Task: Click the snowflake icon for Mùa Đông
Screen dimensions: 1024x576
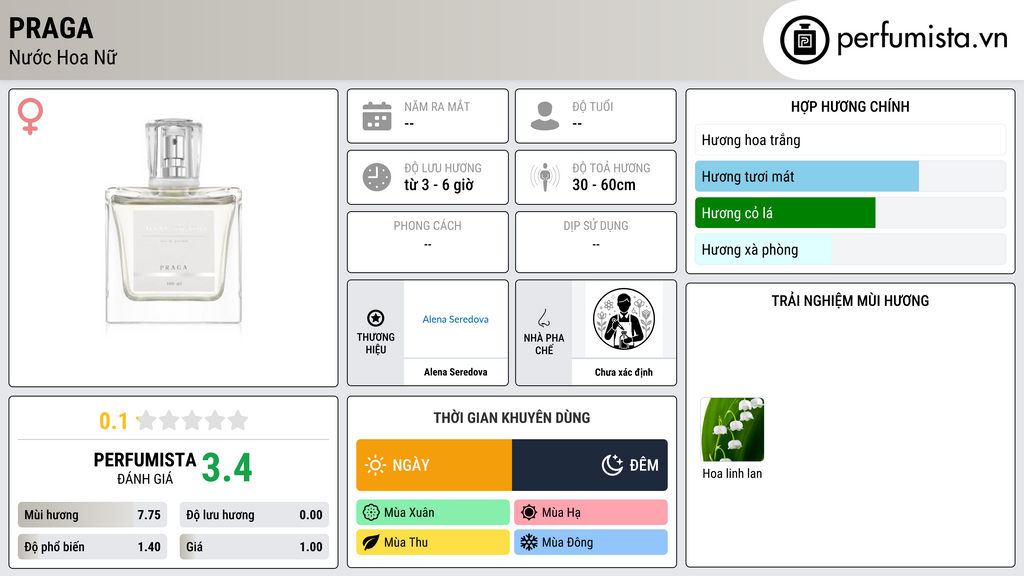Action: [x=529, y=542]
